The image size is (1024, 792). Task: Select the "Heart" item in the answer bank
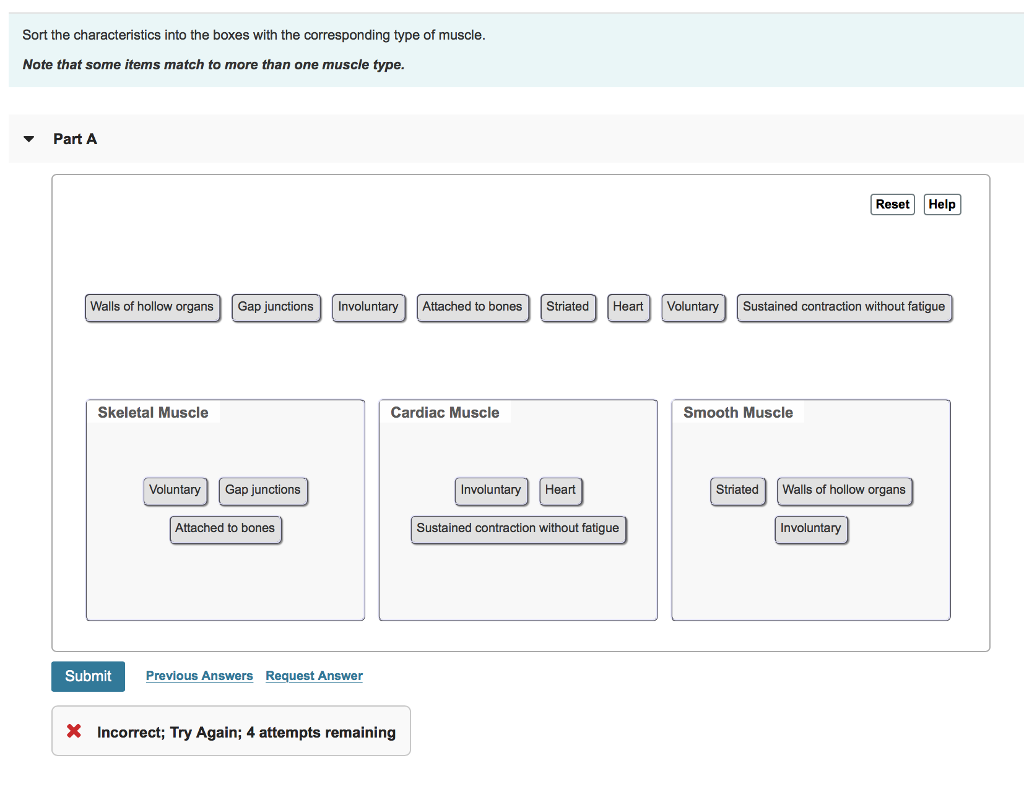pos(628,307)
